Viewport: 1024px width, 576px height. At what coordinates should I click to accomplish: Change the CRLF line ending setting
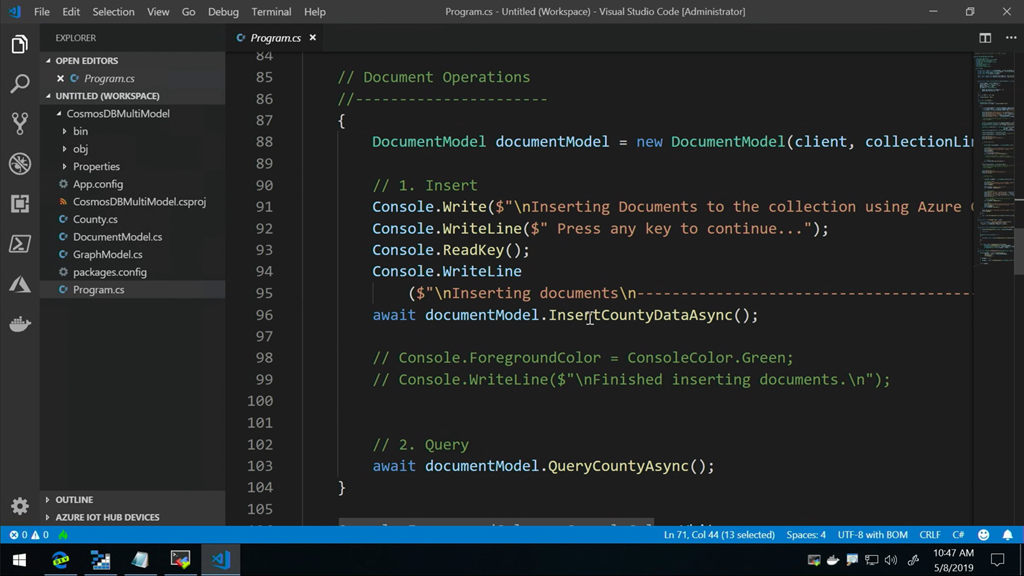click(x=929, y=535)
